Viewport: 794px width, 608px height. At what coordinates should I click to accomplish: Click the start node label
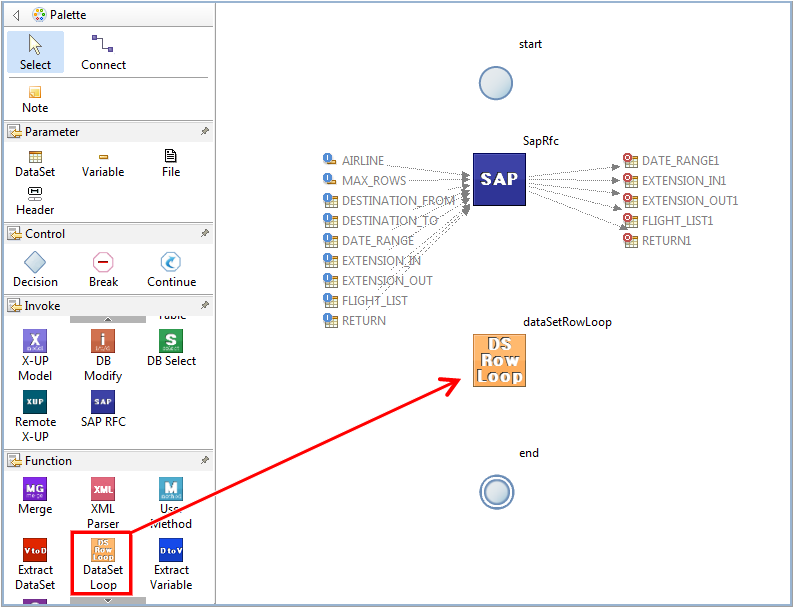point(530,45)
